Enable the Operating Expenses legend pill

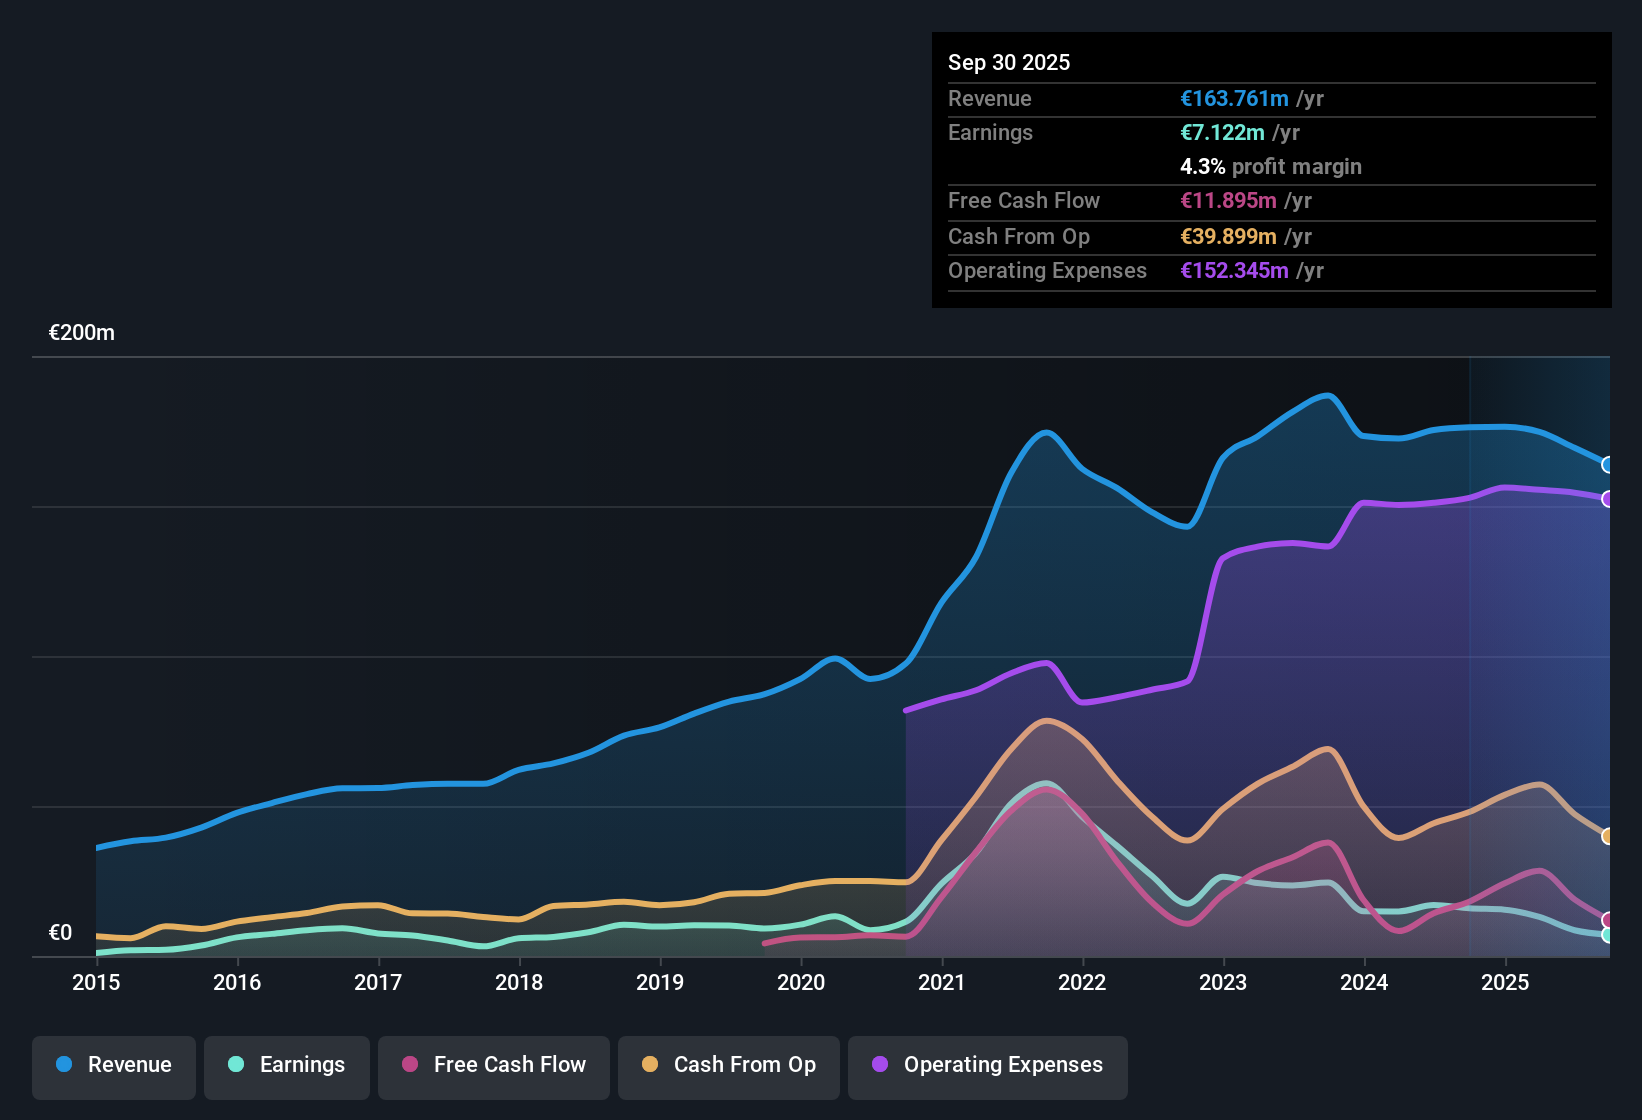(x=987, y=1065)
